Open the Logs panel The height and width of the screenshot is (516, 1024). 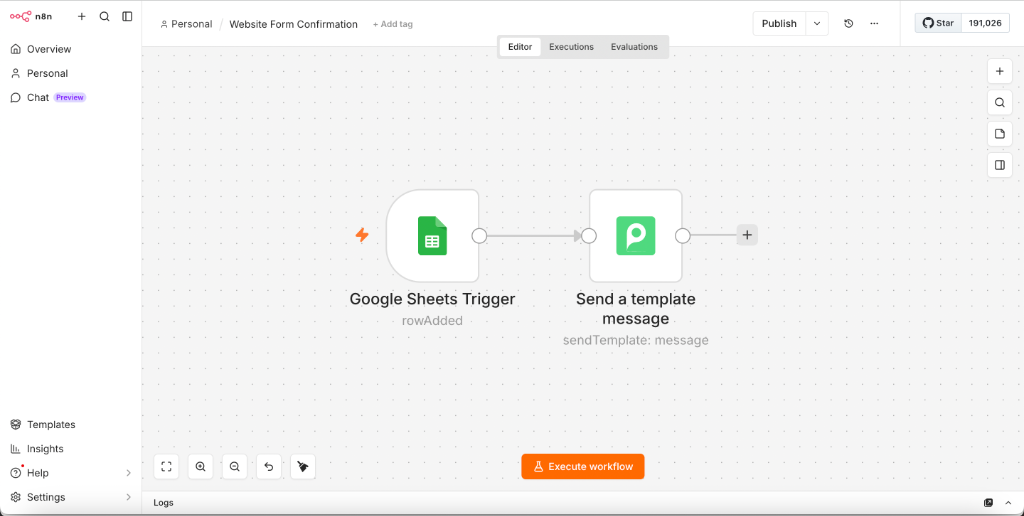[x=163, y=503]
